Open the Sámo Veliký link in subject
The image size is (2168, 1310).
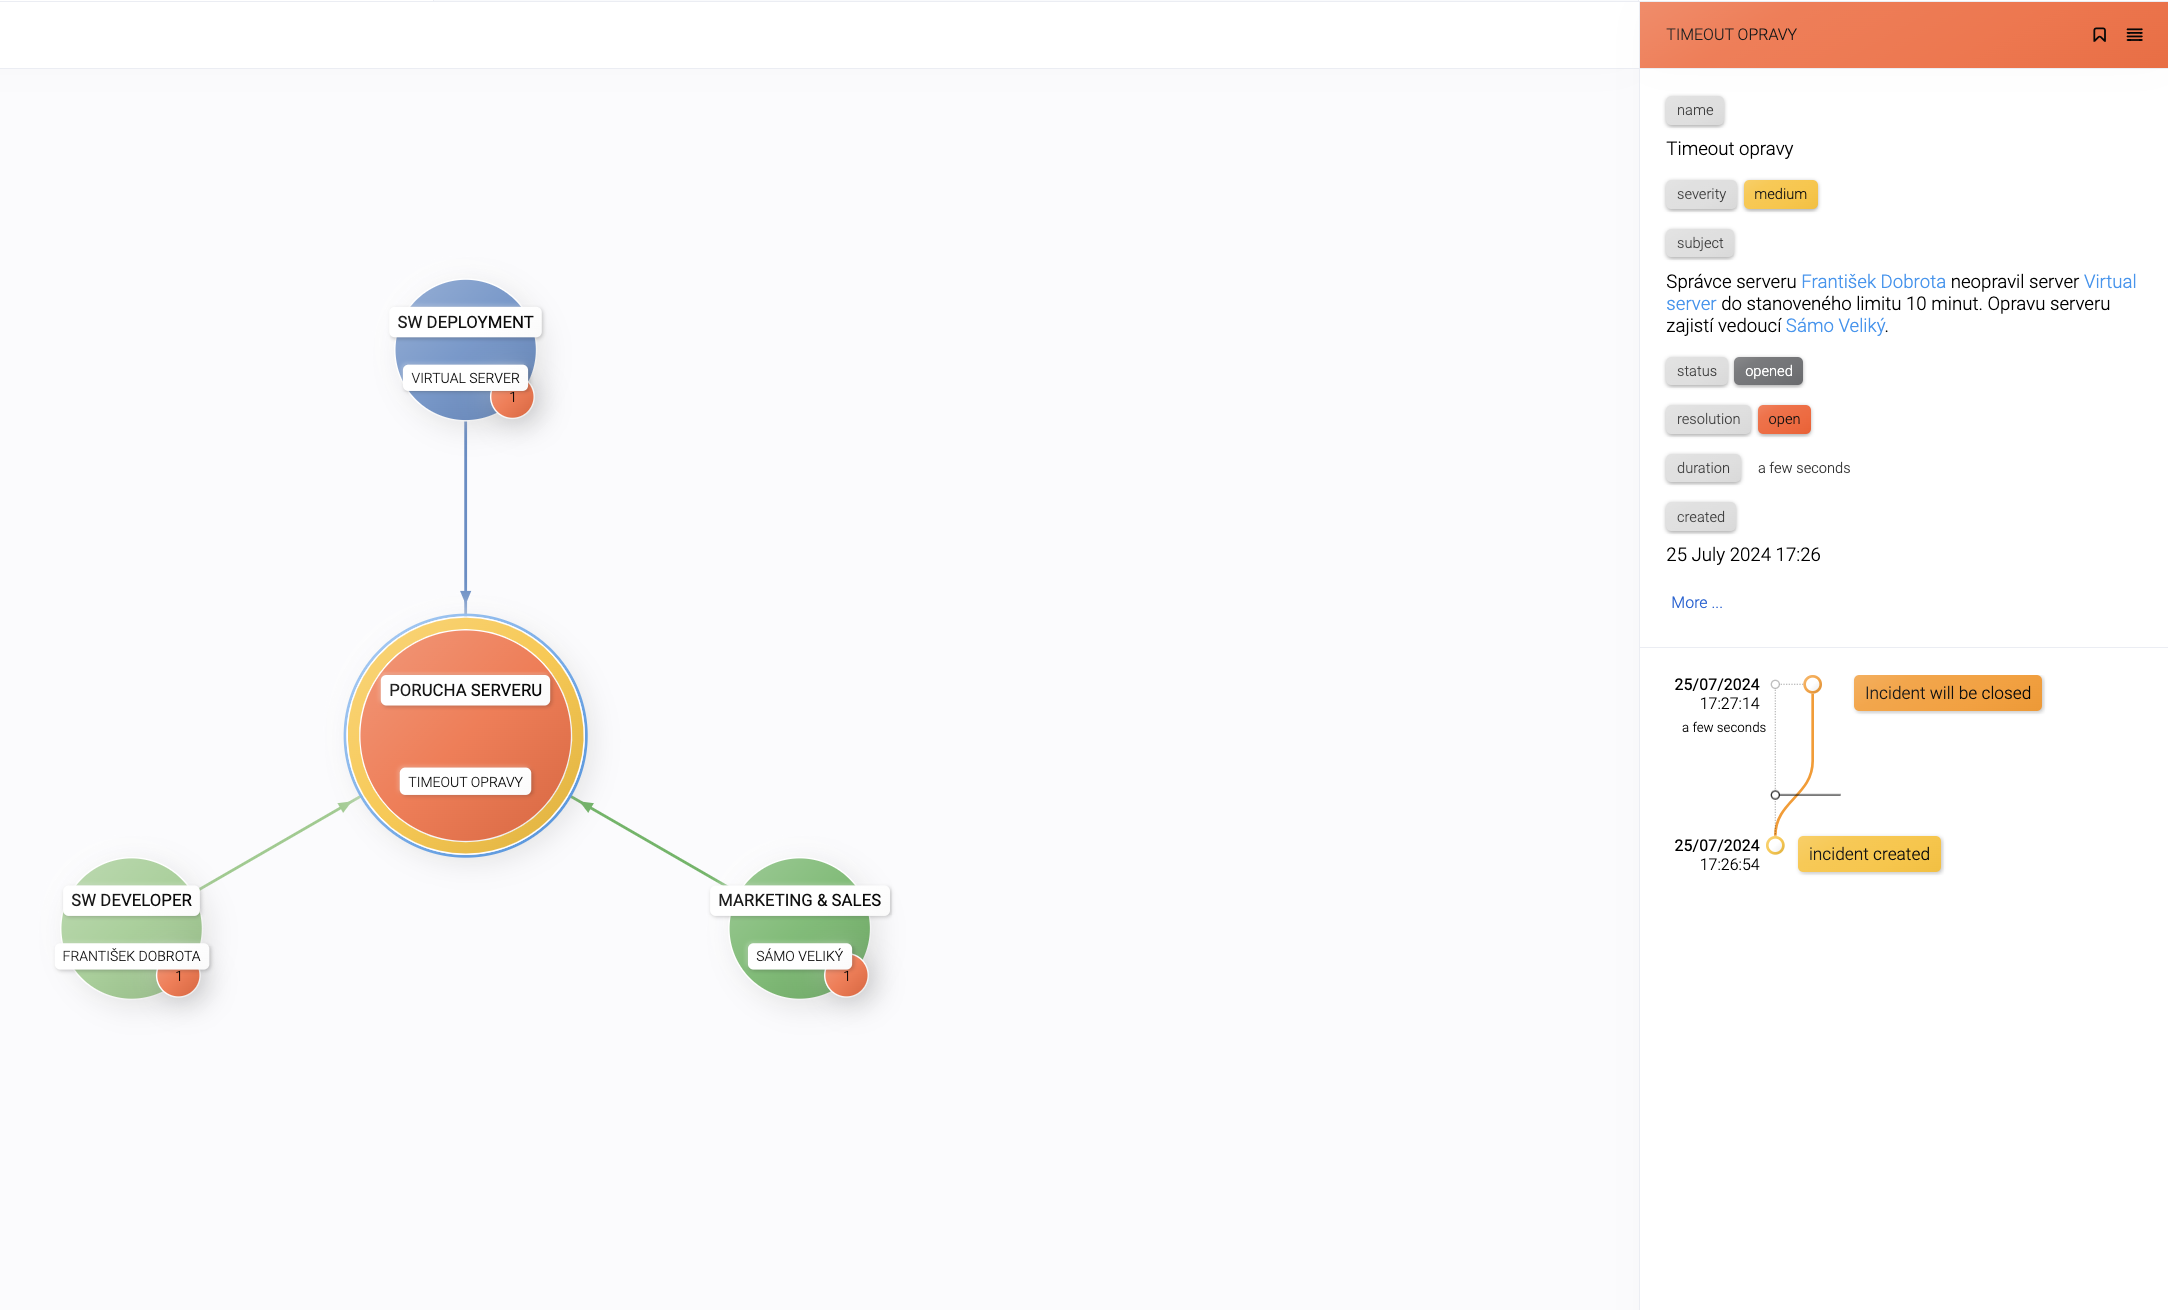pyautogui.click(x=1835, y=326)
